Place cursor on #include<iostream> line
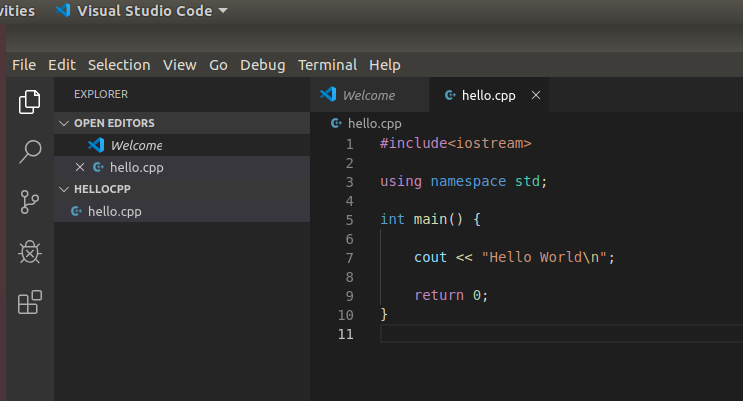The width and height of the screenshot is (743, 401). tap(455, 143)
